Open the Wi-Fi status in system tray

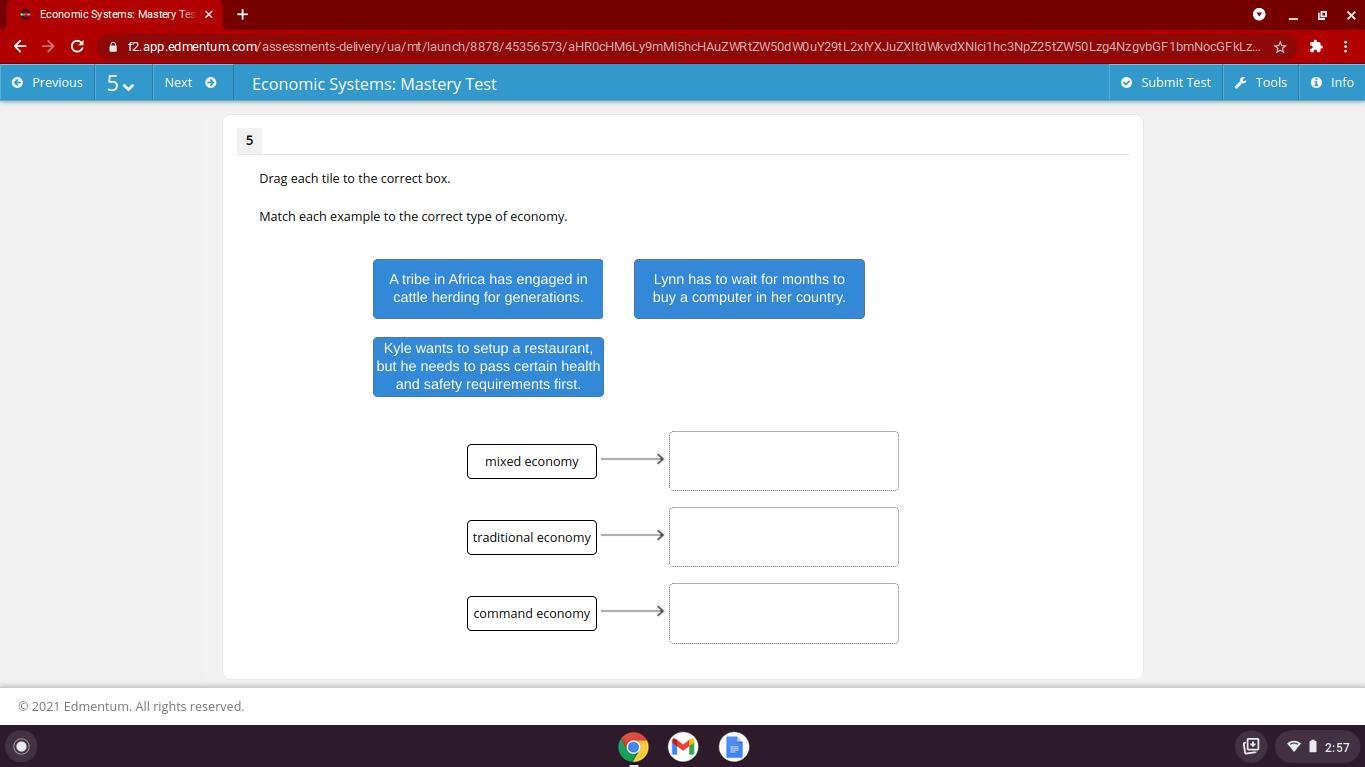(x=1293, y=746)
